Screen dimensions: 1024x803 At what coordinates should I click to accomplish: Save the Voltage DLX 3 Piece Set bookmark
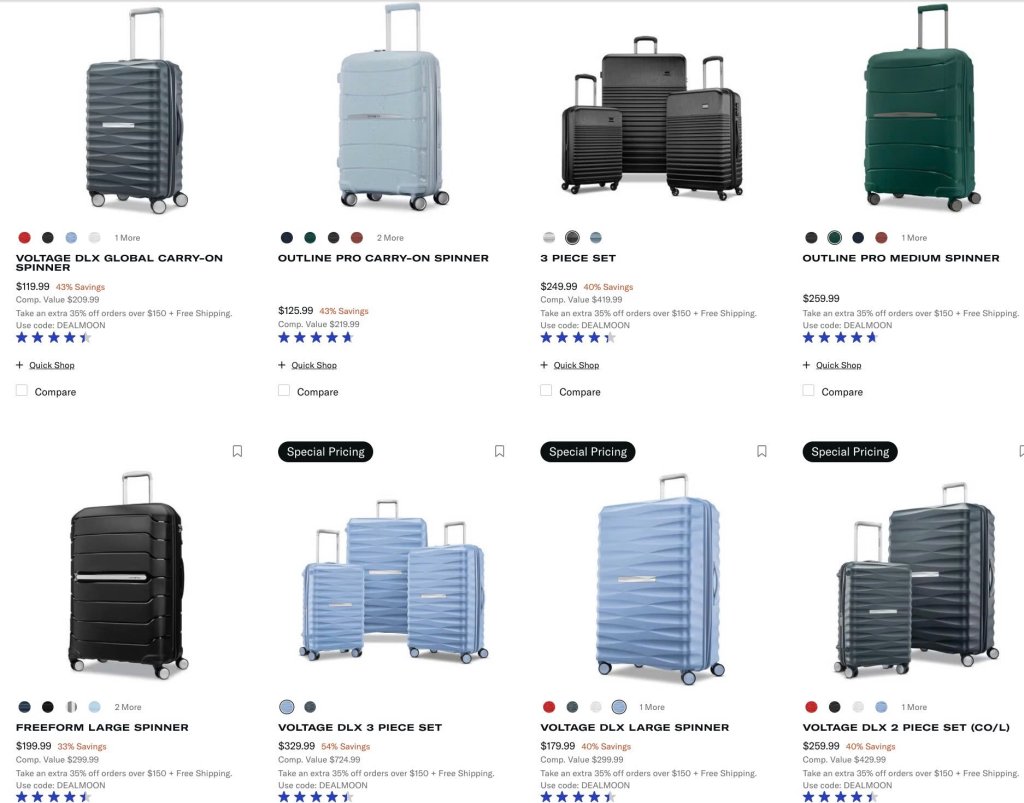point(500,451)
